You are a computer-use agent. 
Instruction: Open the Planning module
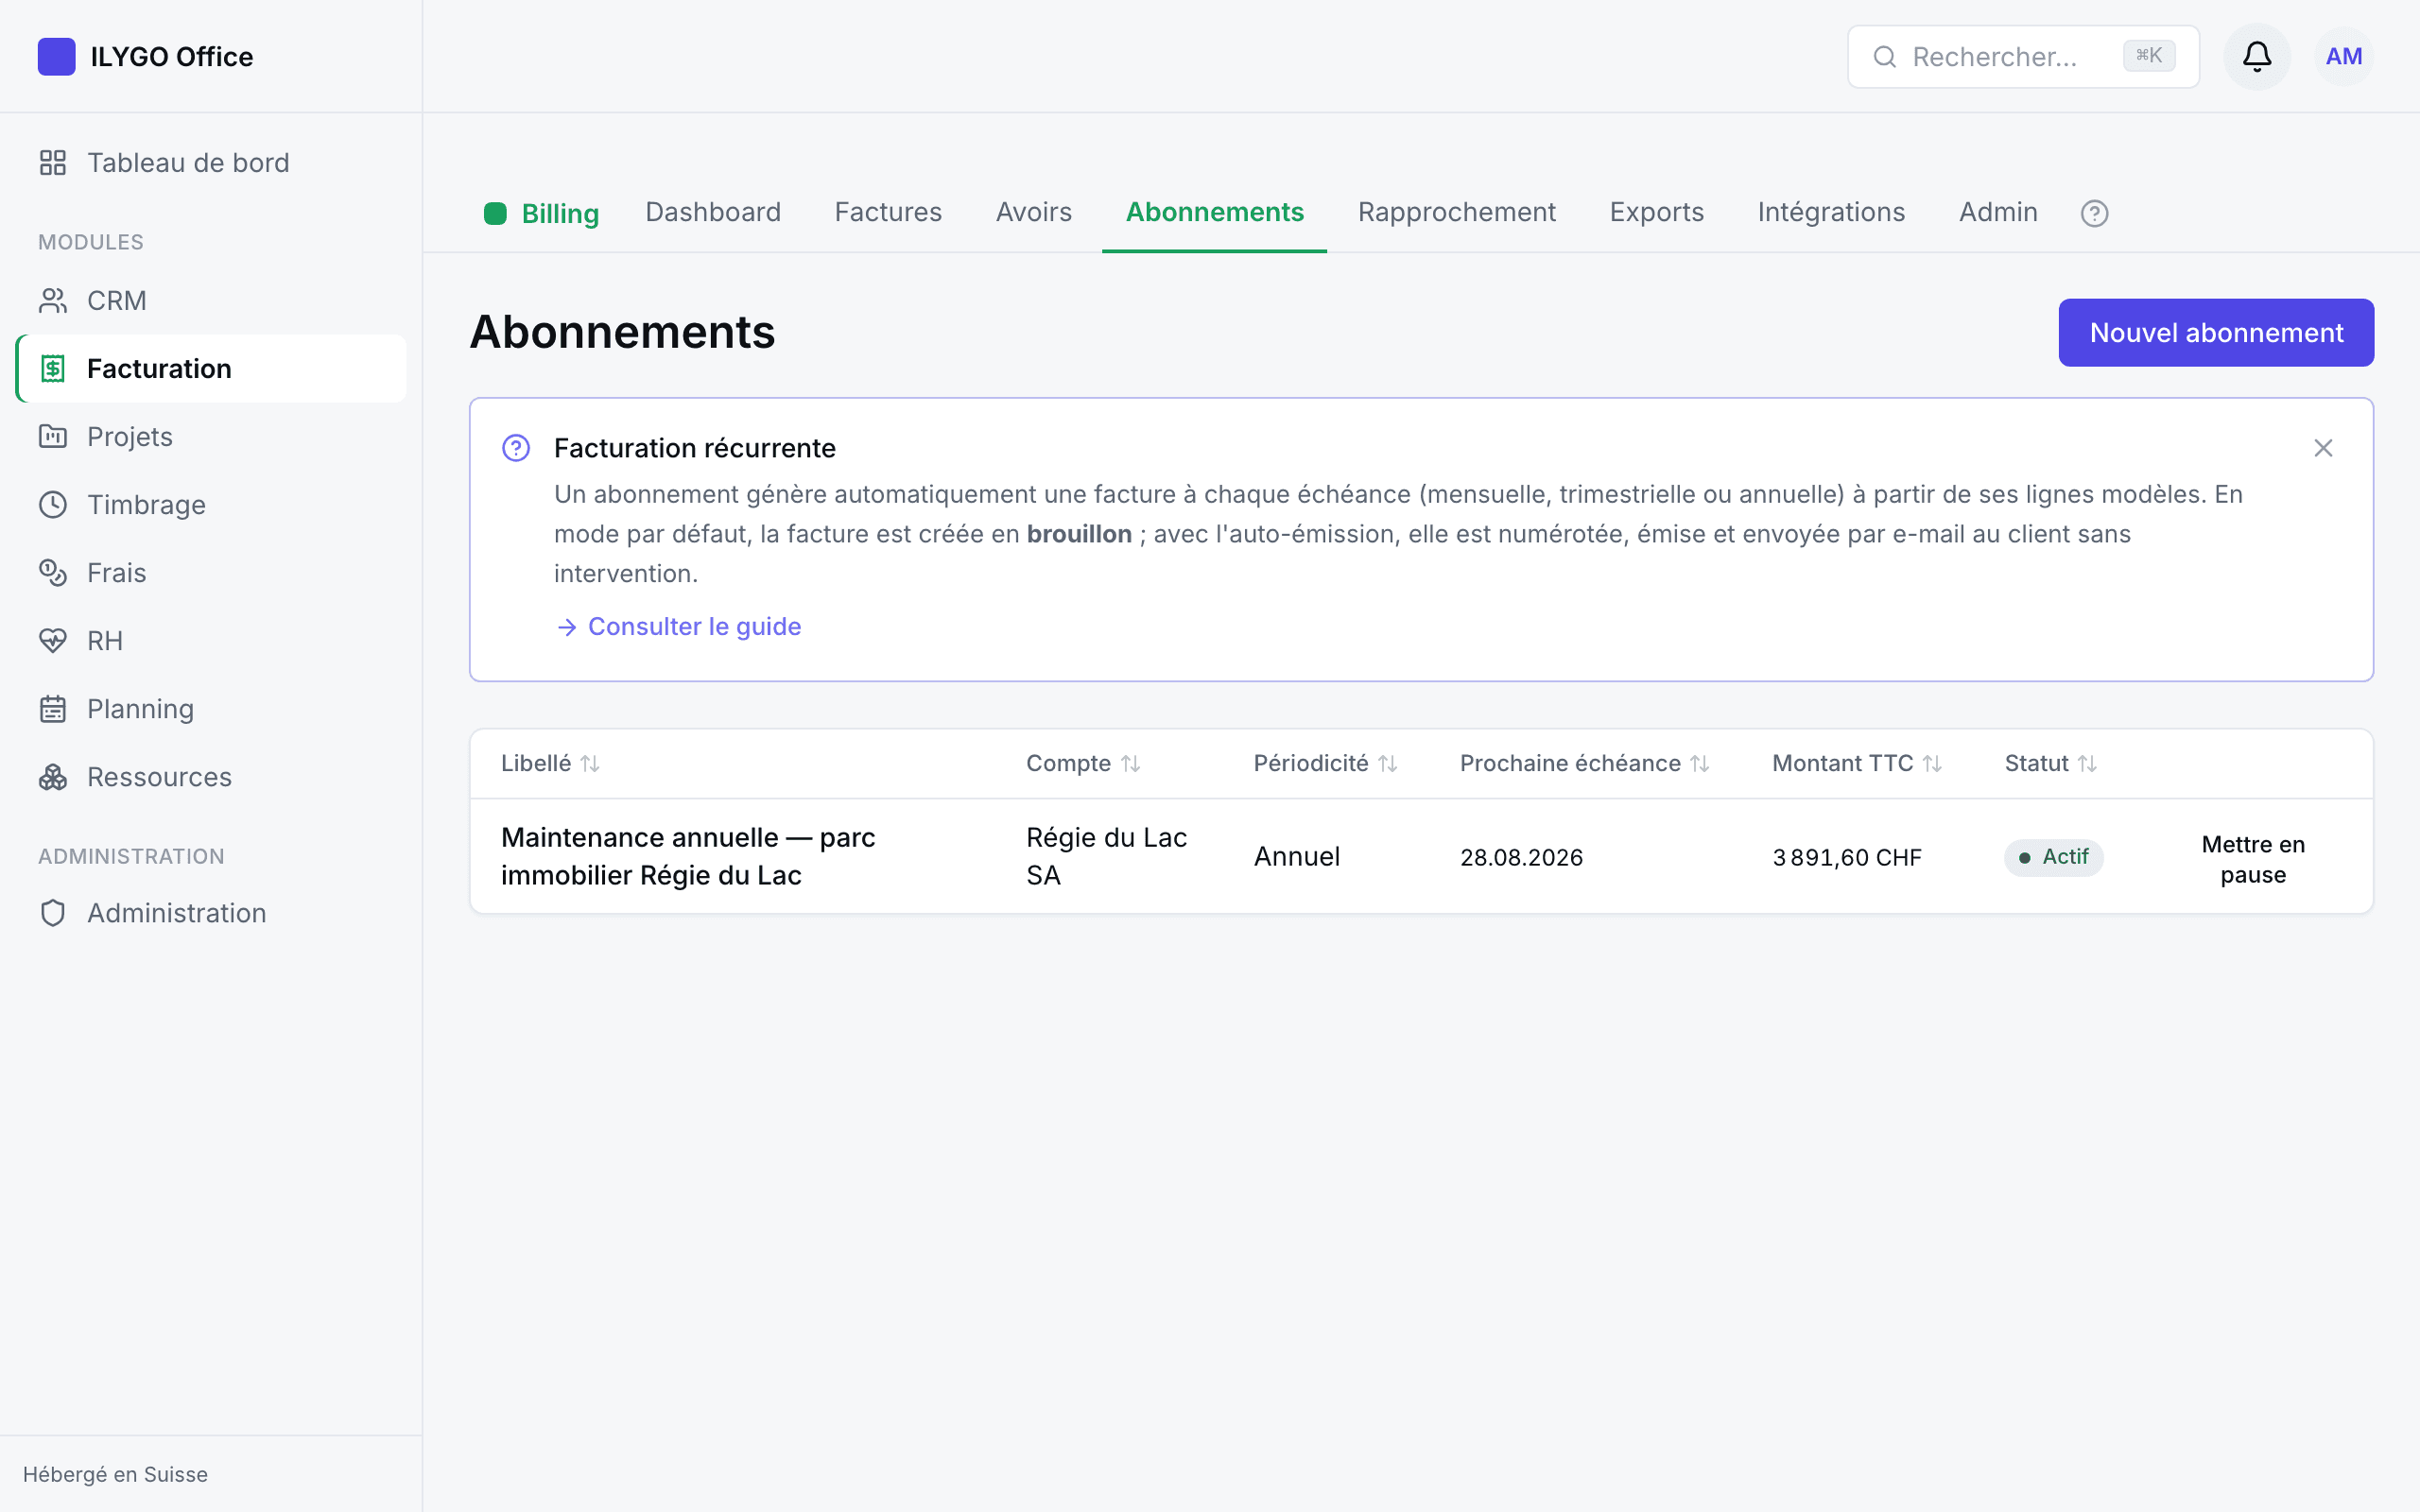point(211,709)
